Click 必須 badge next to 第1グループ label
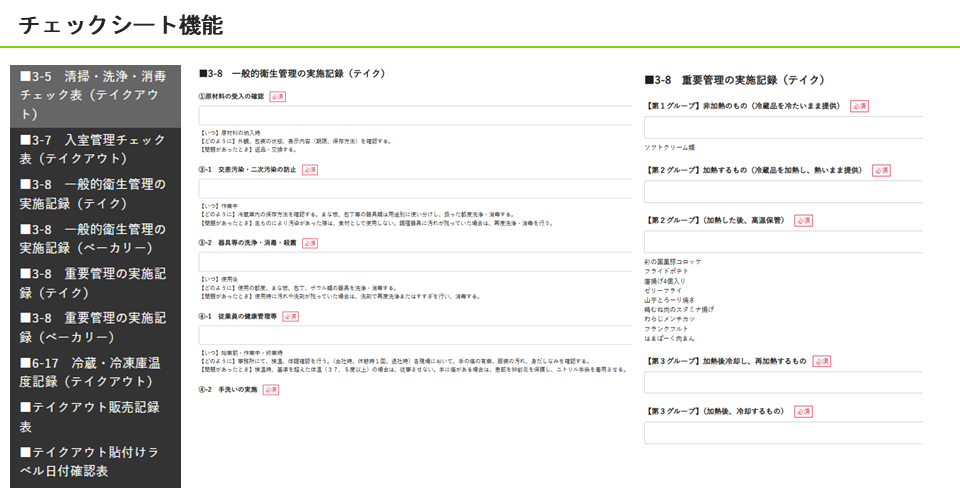The height and width of the screenshot is (490, 960). pyautogui.click(x=860, y=106)
